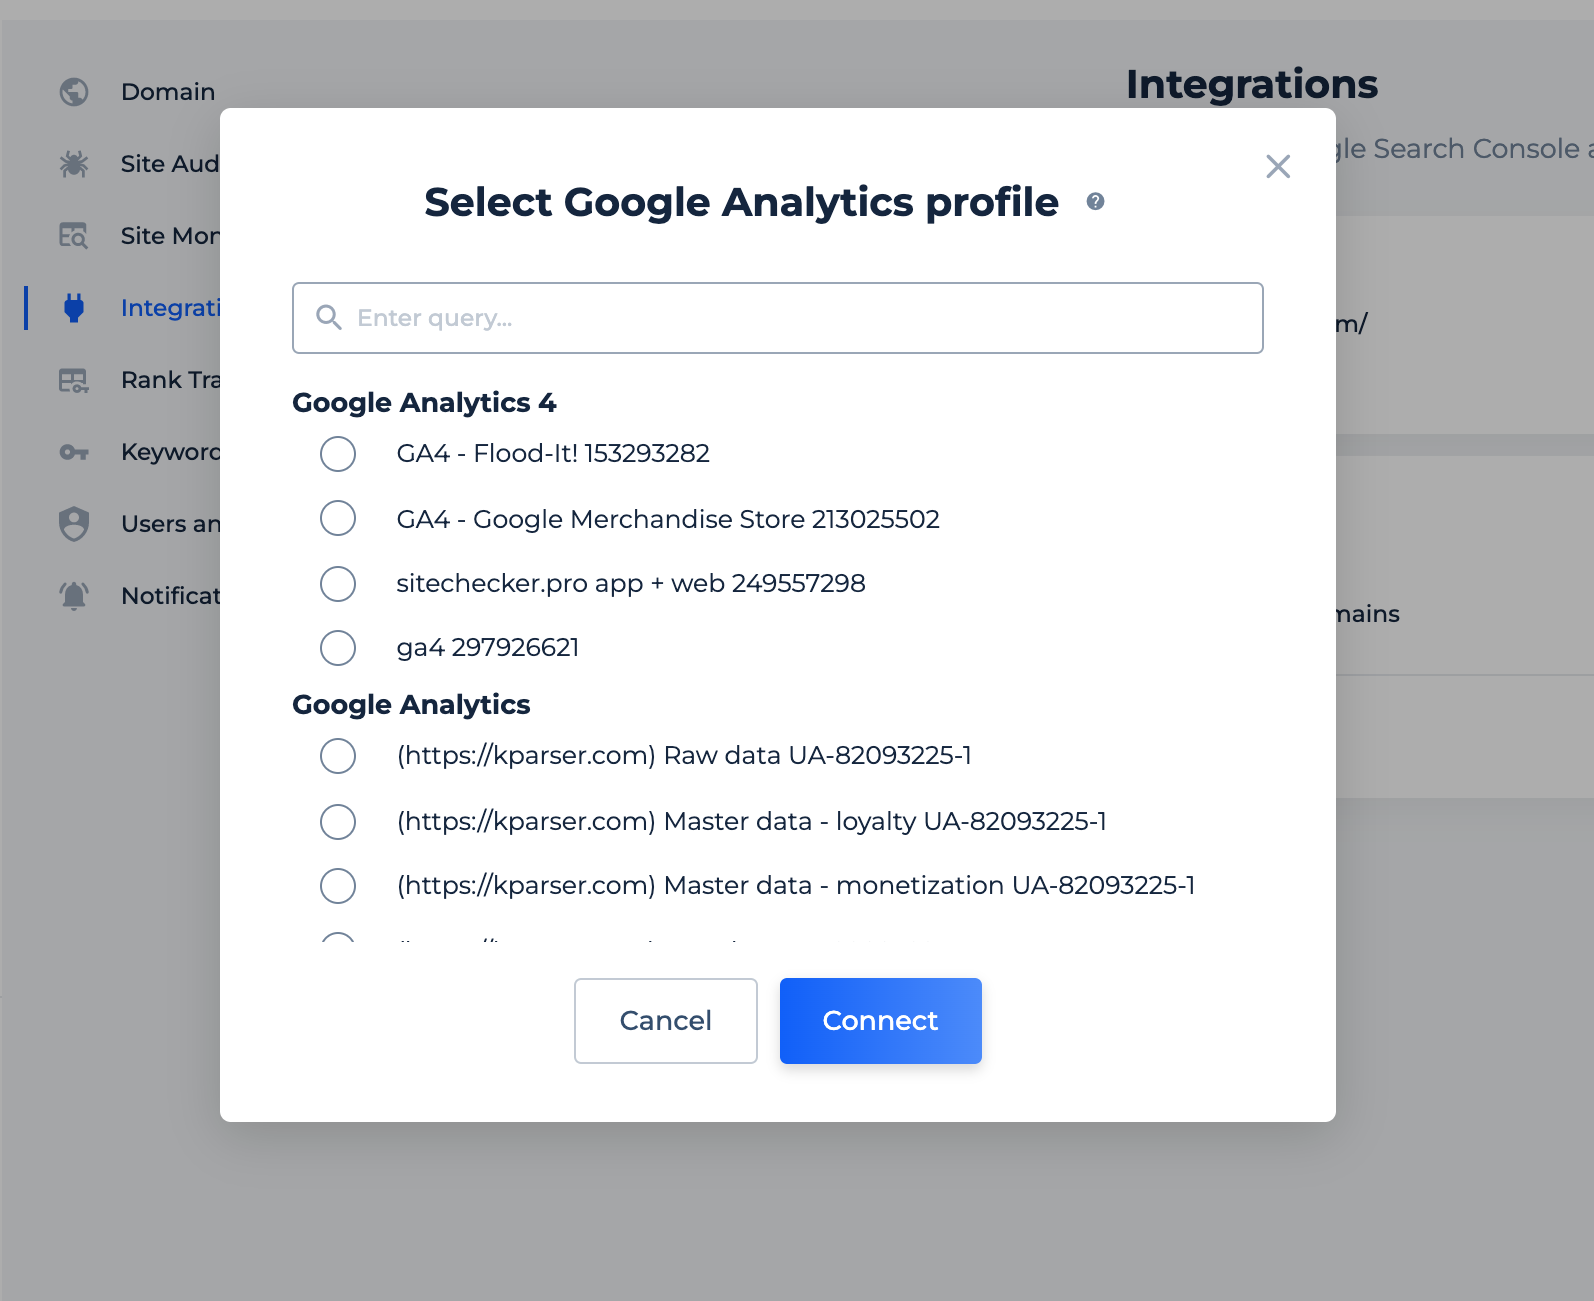The image size is (1594, 1301).
Task: Select ga4 297926621 radio button
Action: pyautogui.click(x=338, y=648)
